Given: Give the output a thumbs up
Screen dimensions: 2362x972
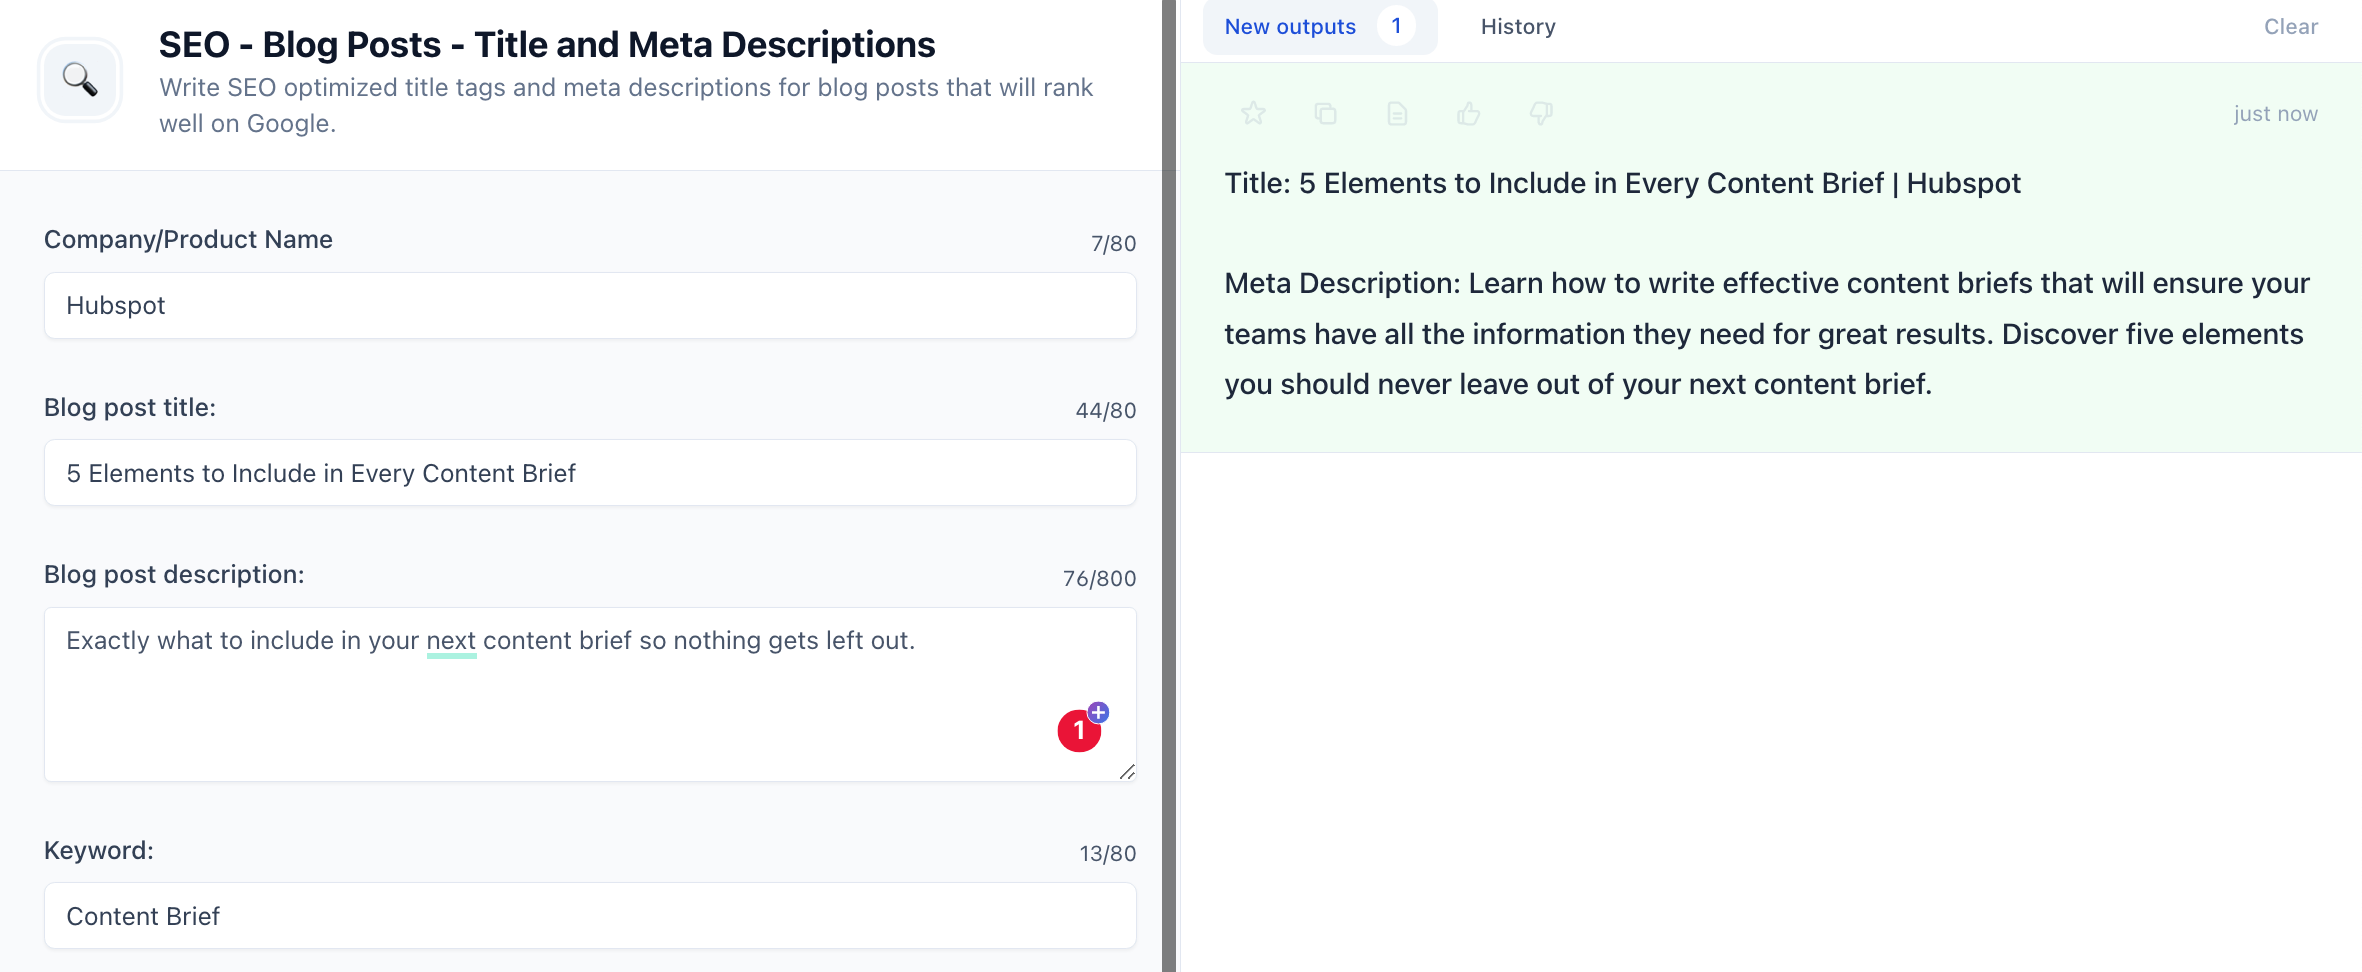Looking at the screenshot, I should click(x=1469, y=114).
